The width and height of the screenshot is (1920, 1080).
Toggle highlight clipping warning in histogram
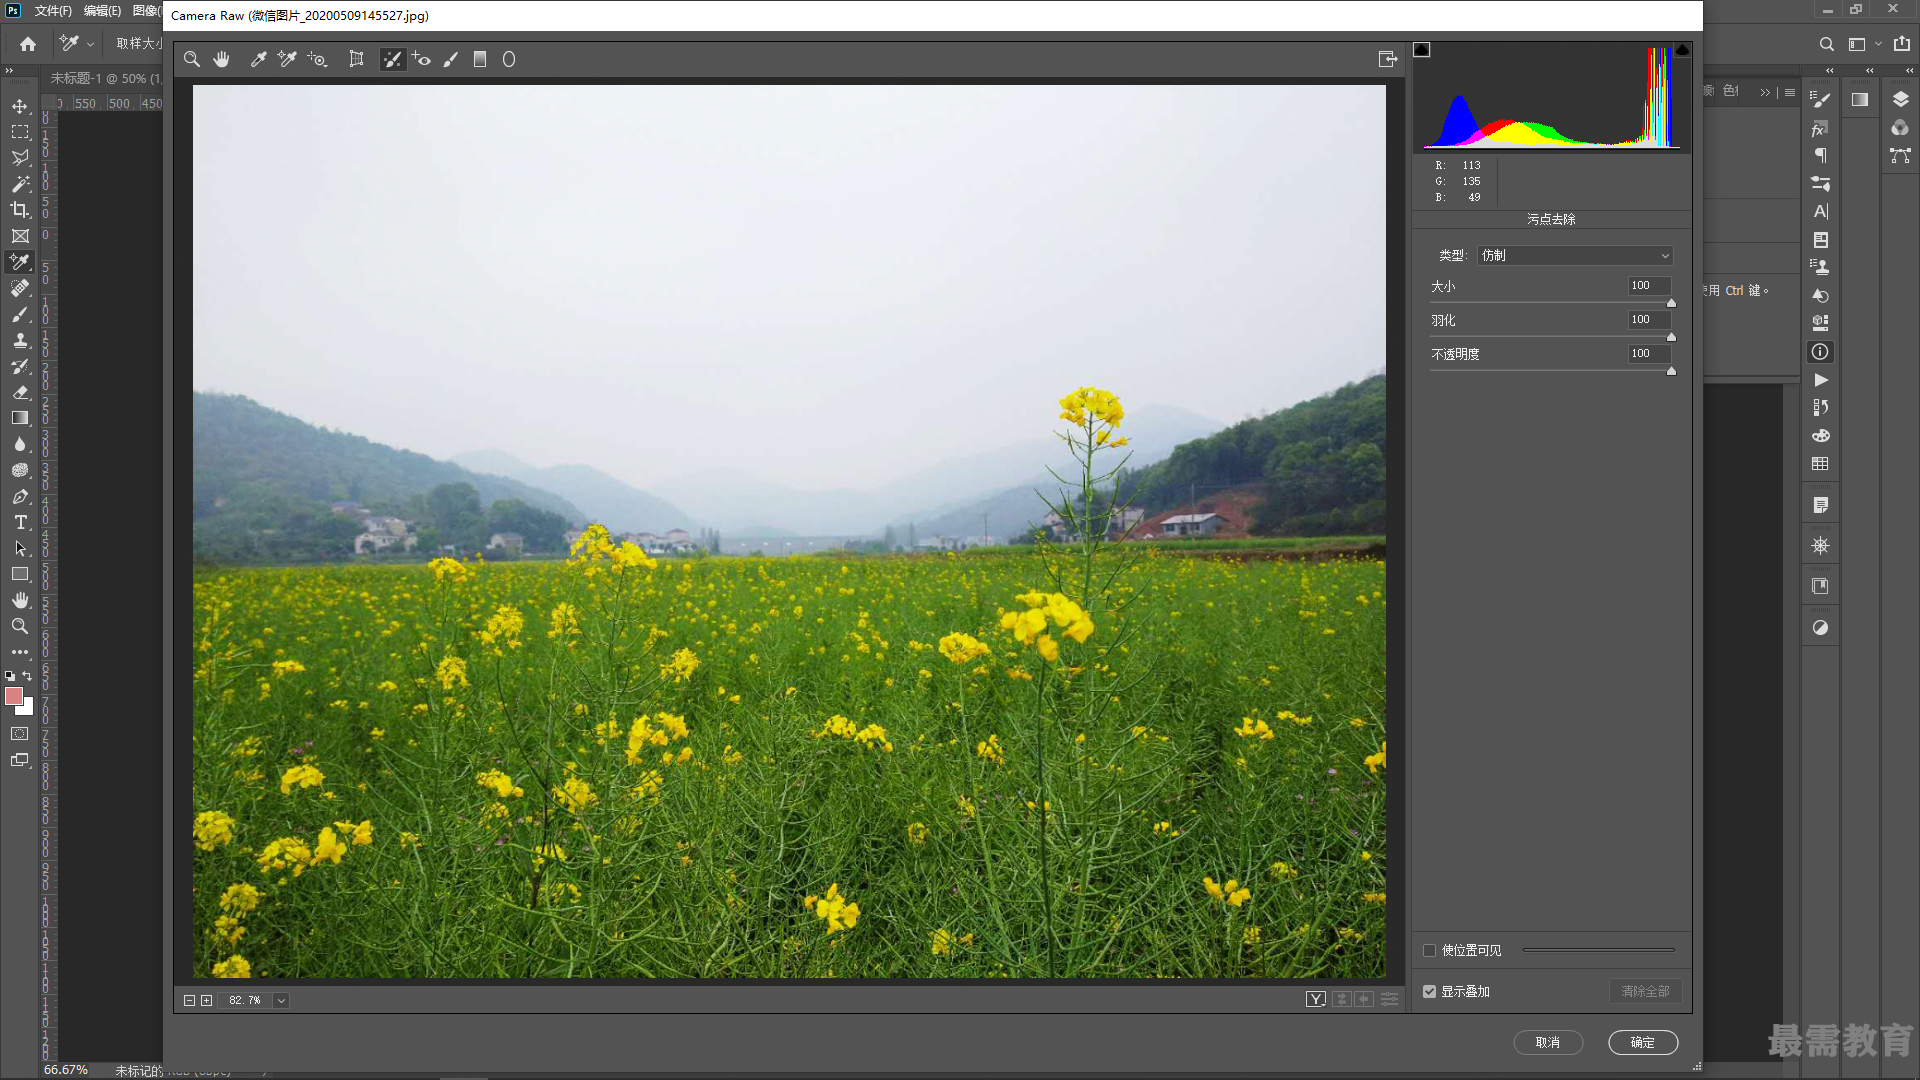pyautogui.click(x=1682, y=50)
